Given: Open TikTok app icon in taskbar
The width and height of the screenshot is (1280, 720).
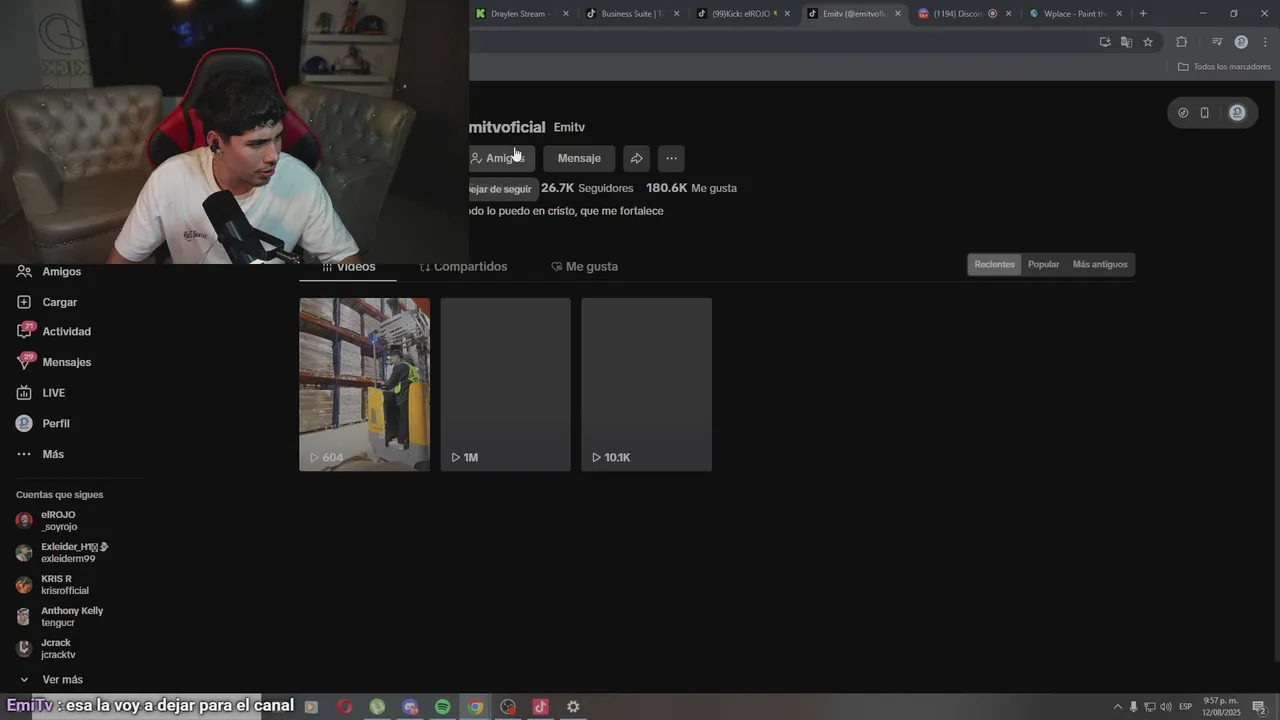Looking at the screenshot, I should tap(540, 707).
